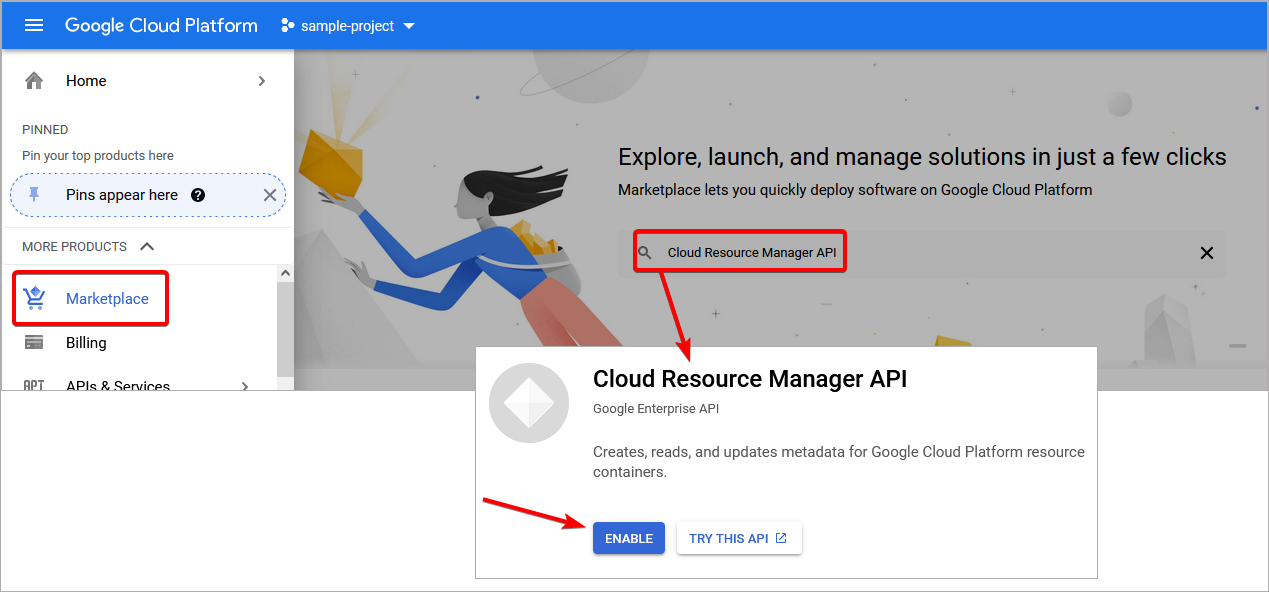Clear the search field with the X
This screenshot has width=1269, height=592.
point(1207,253)
